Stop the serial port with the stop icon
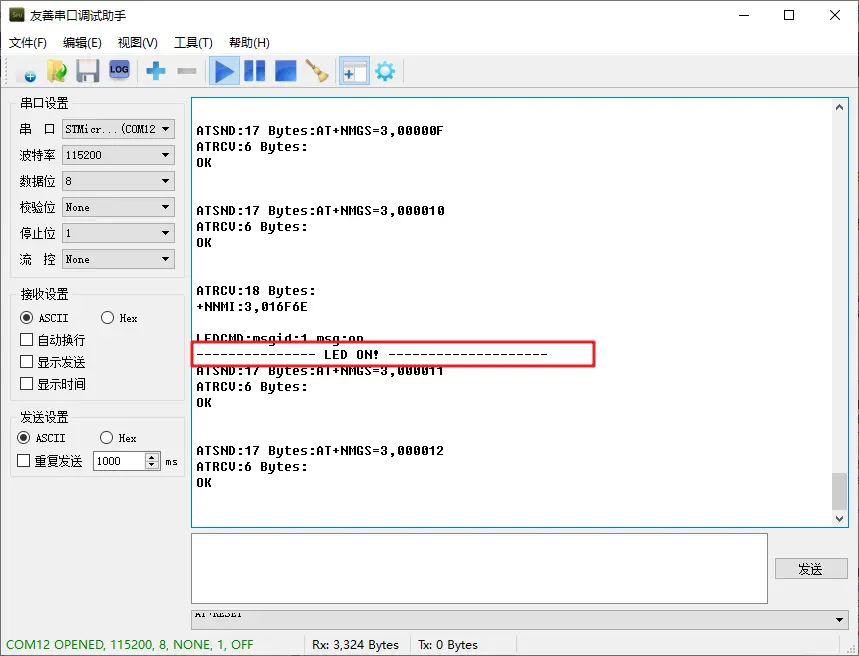 pos(285,71)
